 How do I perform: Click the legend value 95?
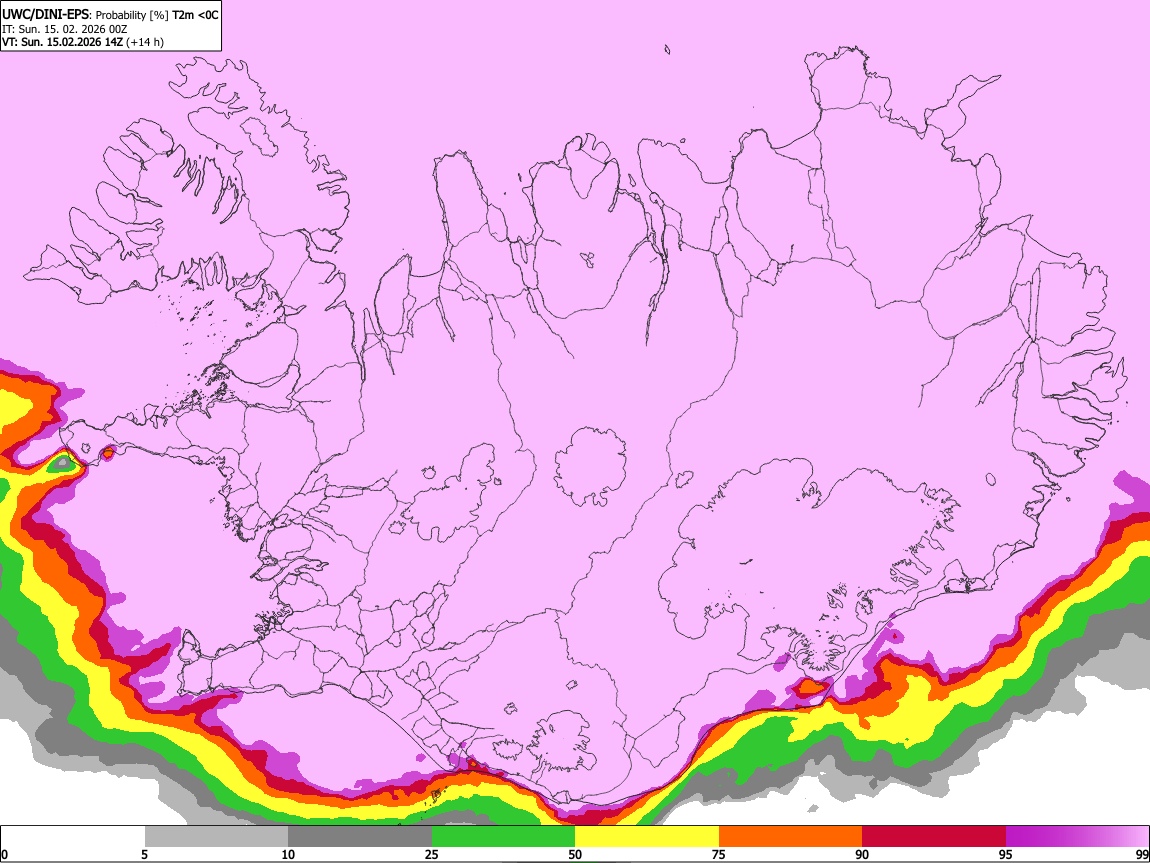coord(1006,854)
